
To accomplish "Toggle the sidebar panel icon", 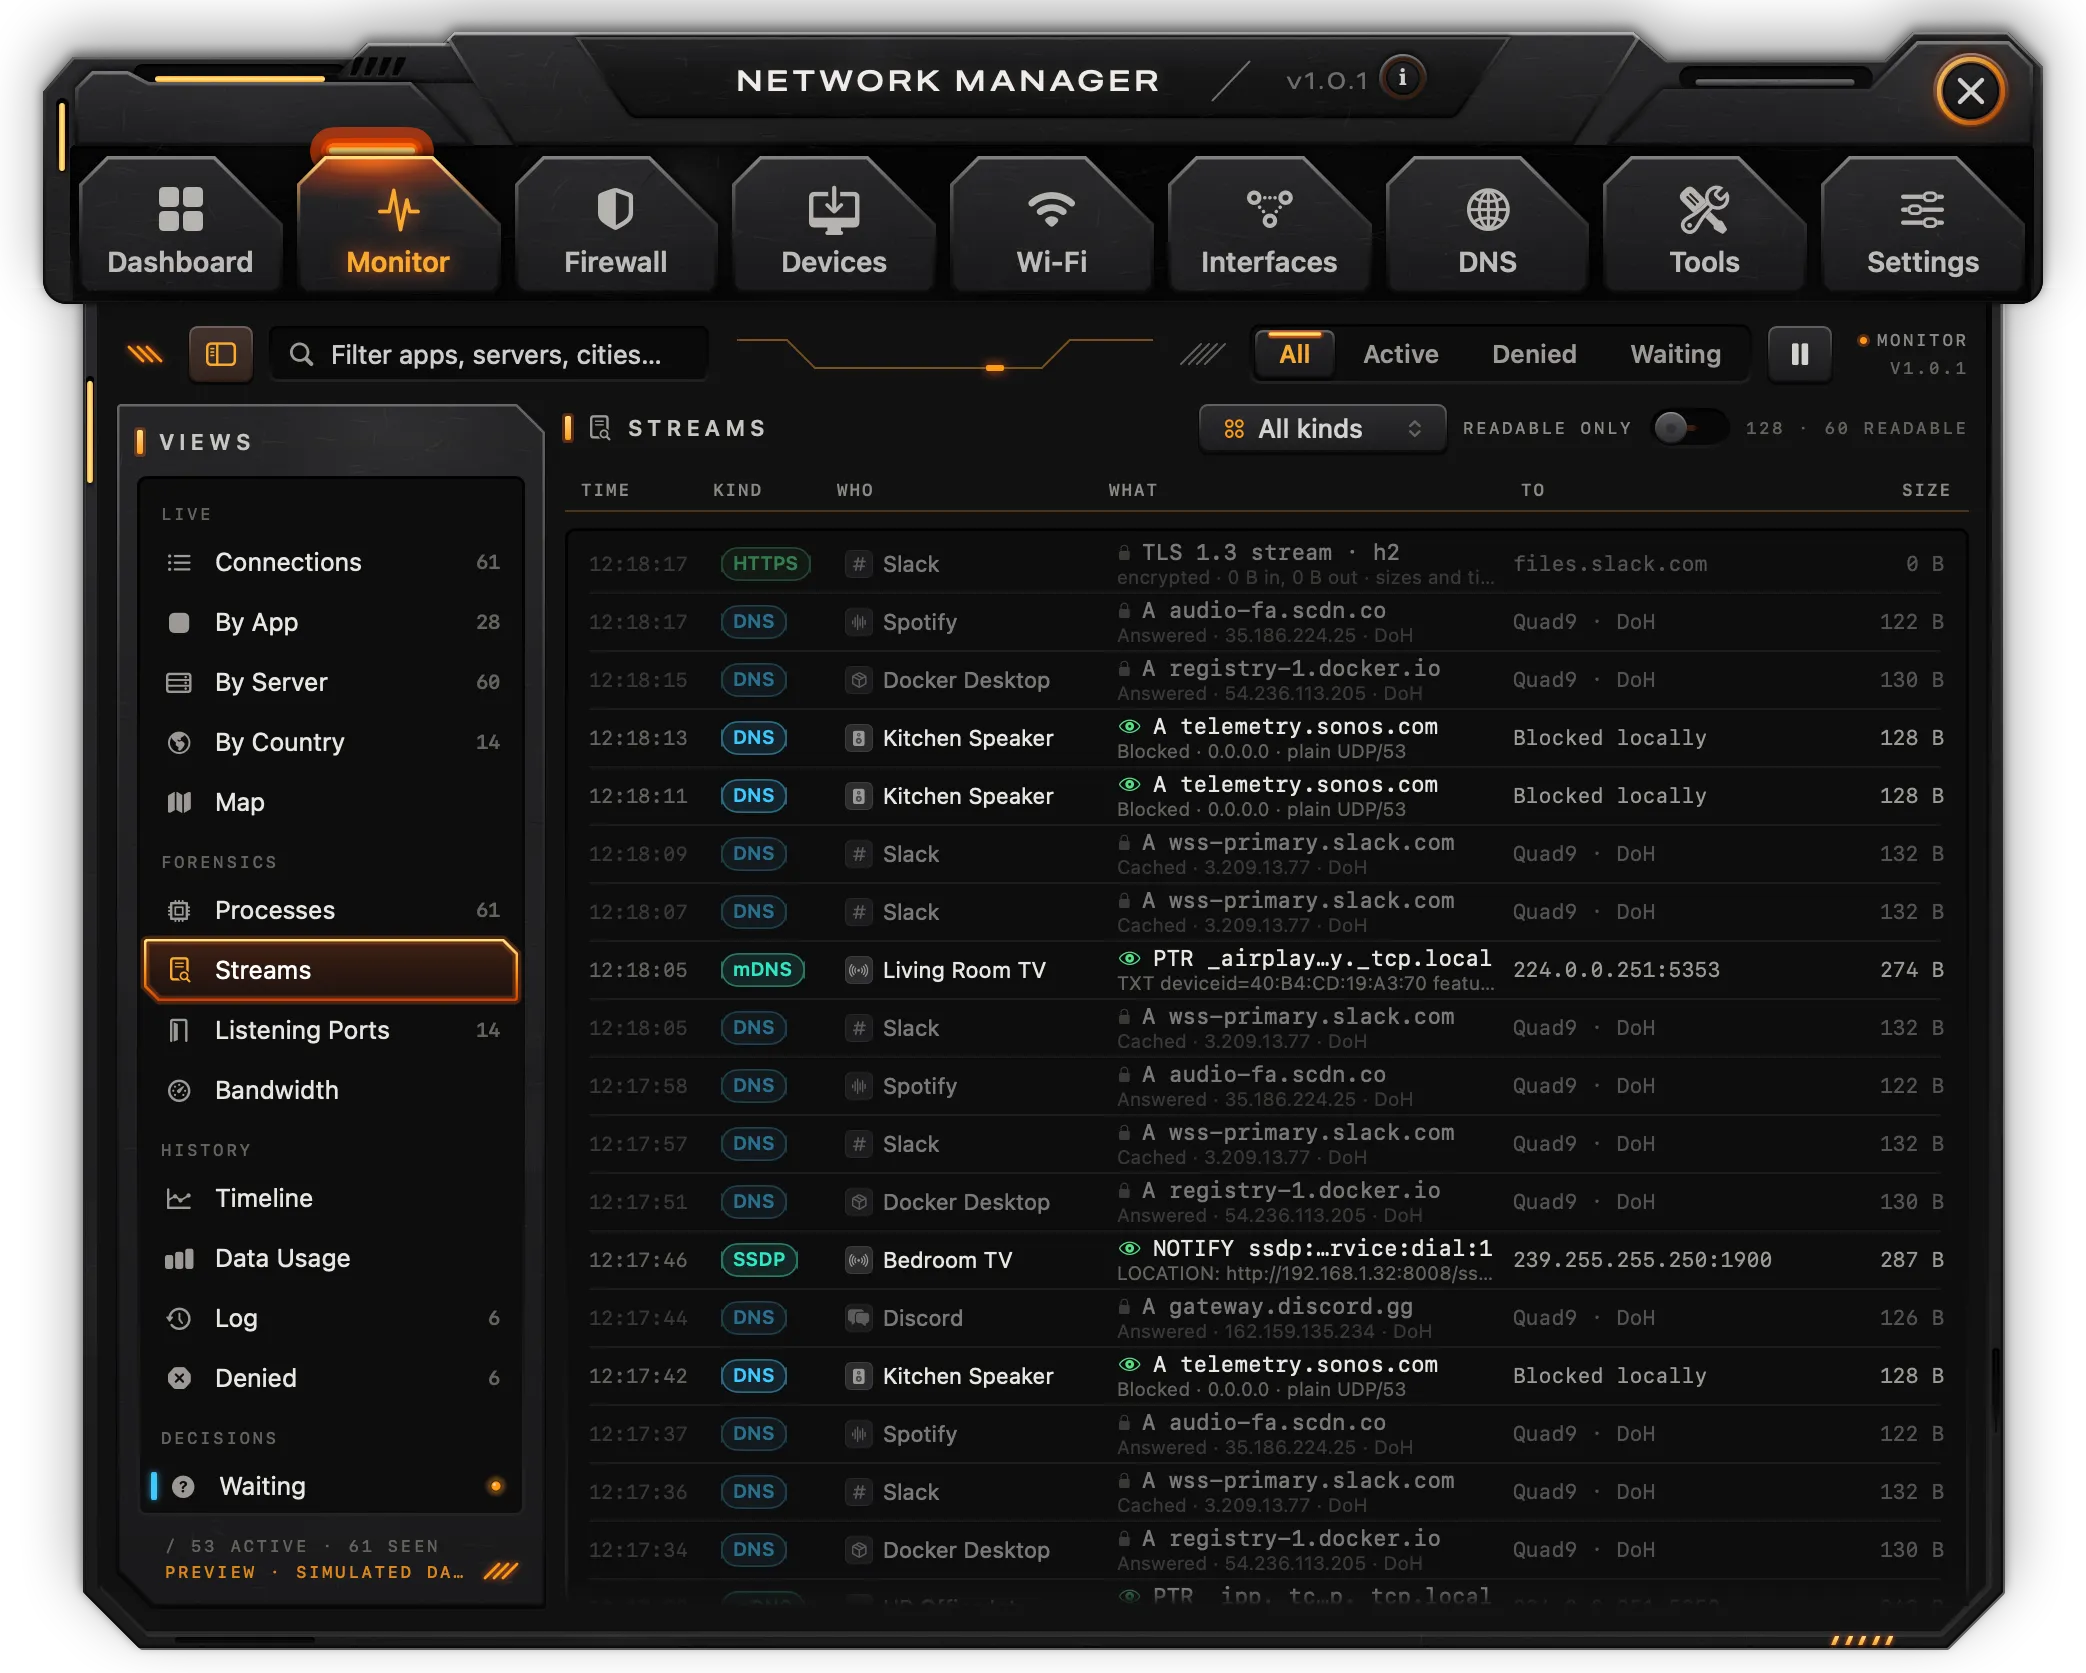I will [220, 354].
